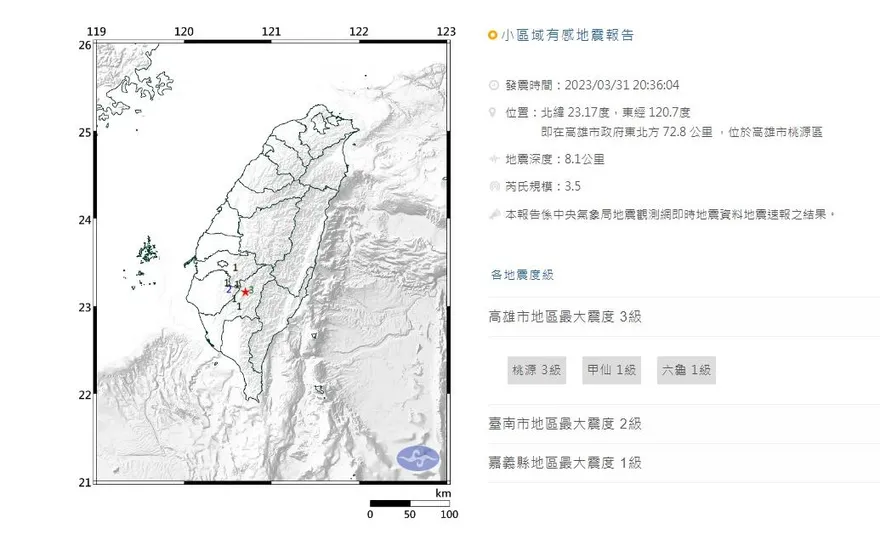This screenshot has height=535, width=880.
Task: Click the clock icon next to 發震時間
Action: [x=493, y=85]
